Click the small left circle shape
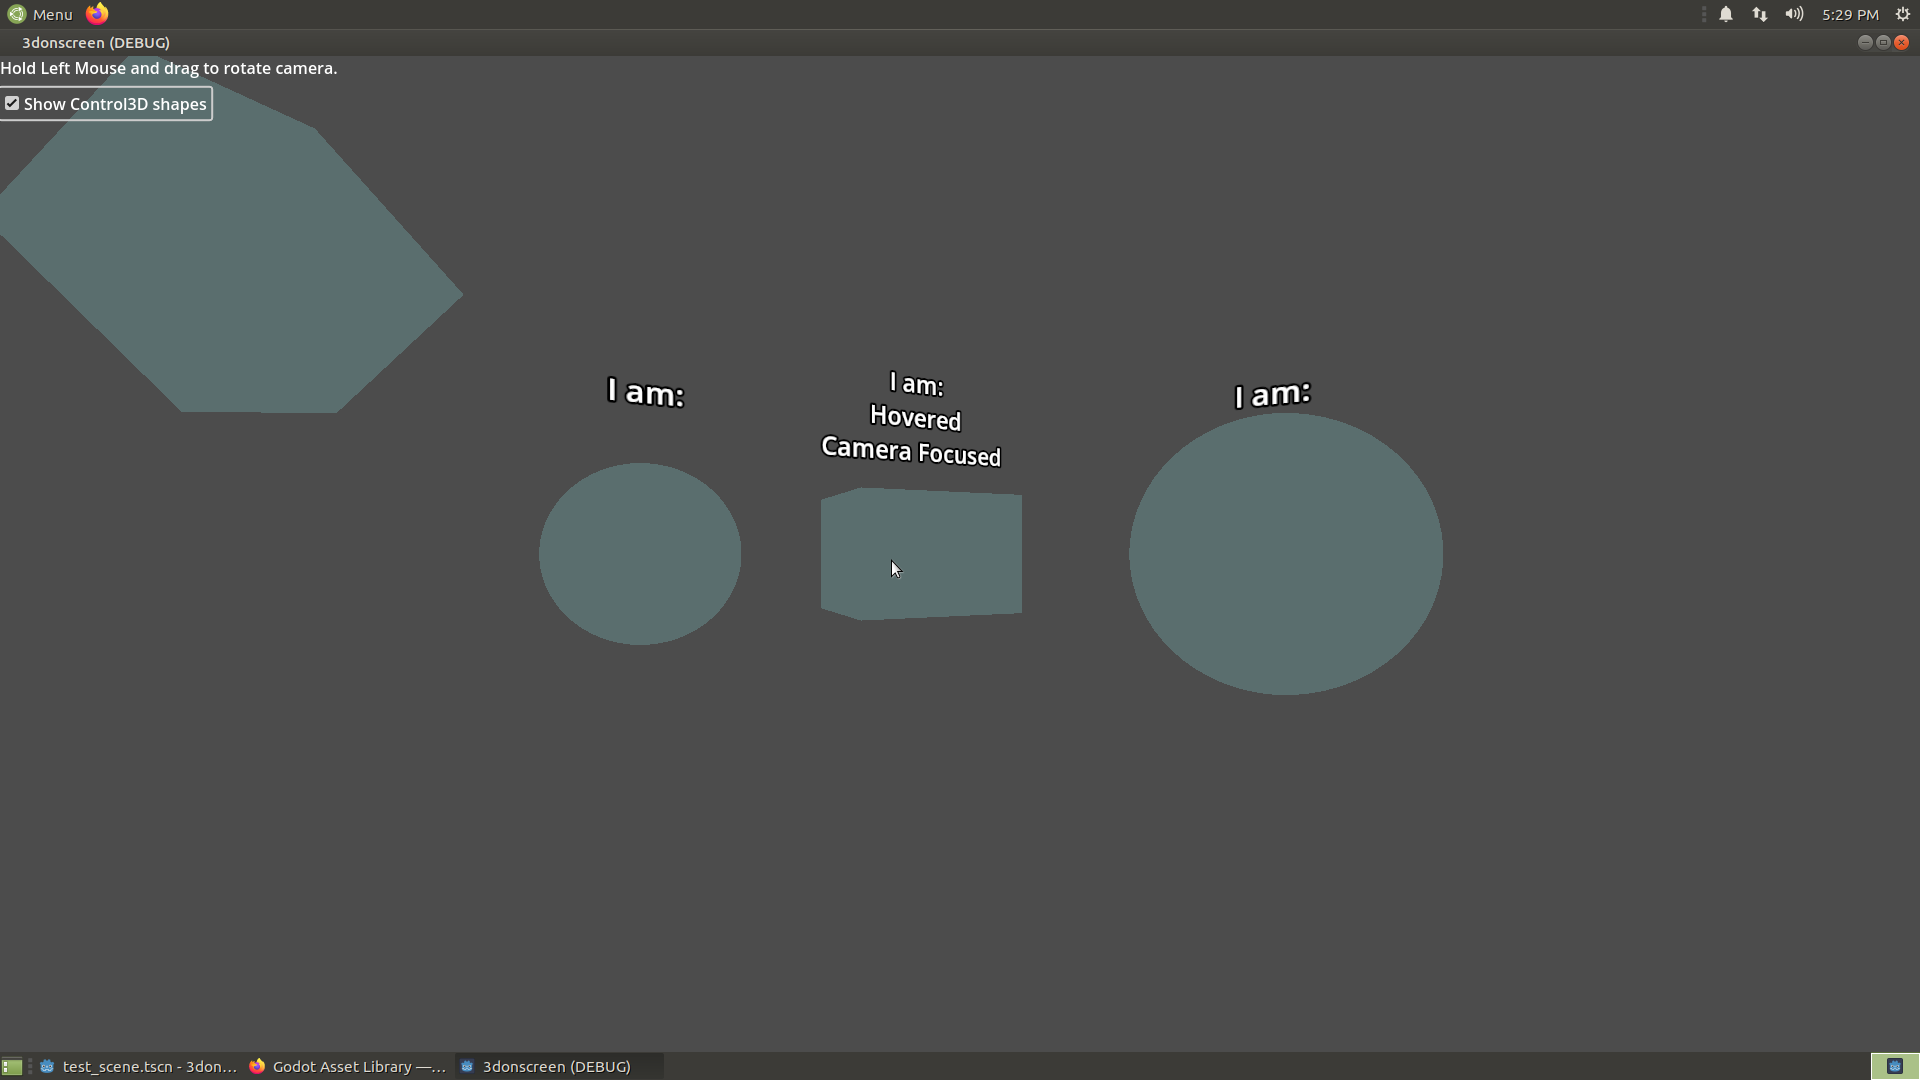Screen dimensions: 1920x1080 point(640,554)
